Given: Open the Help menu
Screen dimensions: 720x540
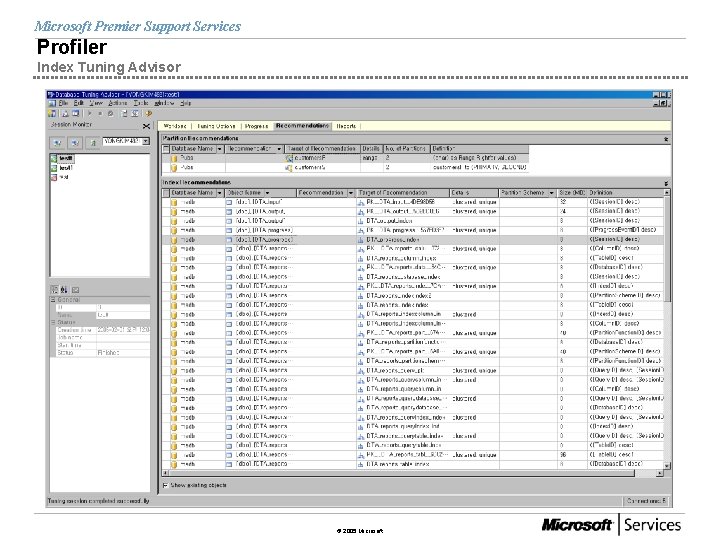Looking at the screenshot, I should [186, 103].
